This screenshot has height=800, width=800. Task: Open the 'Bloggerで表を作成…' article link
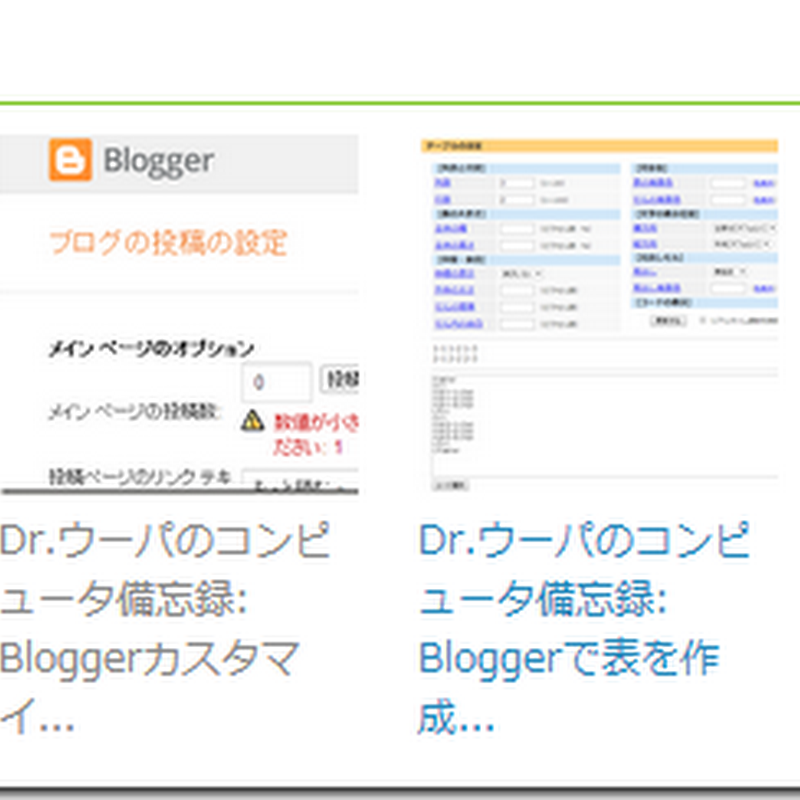tap(584, 628)
